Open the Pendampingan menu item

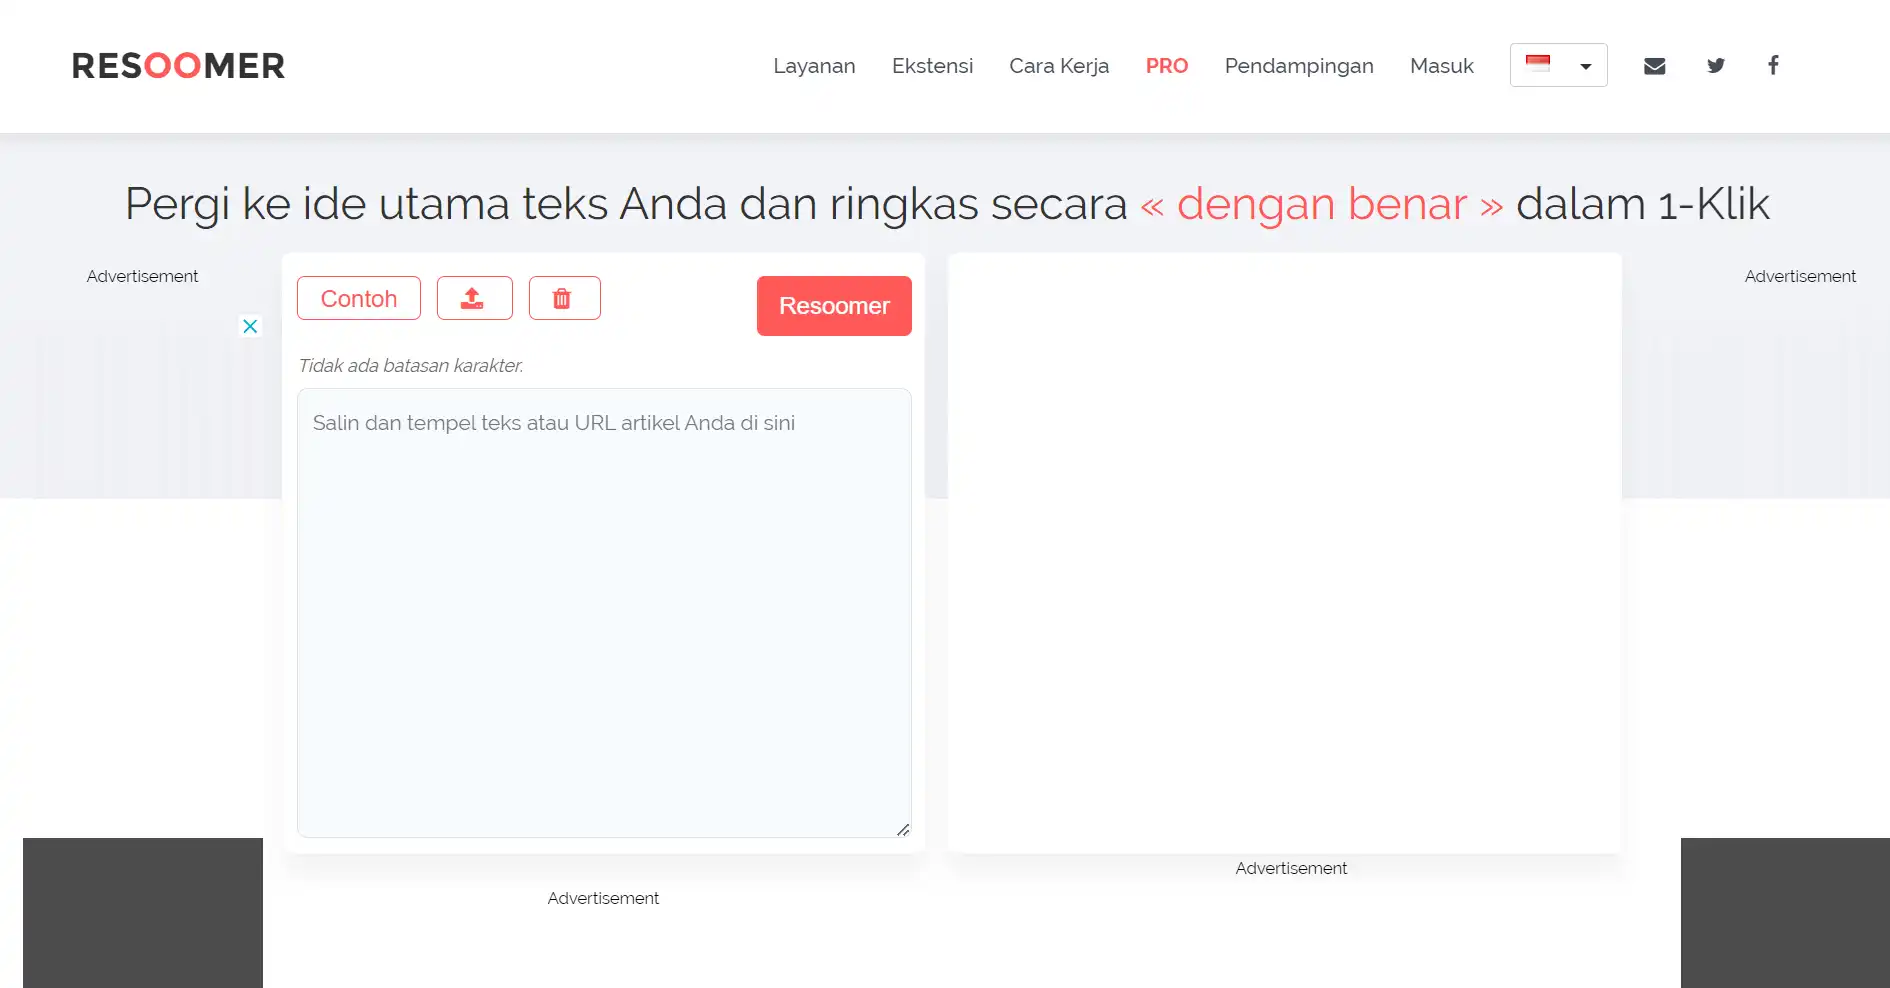(1299, 66)
